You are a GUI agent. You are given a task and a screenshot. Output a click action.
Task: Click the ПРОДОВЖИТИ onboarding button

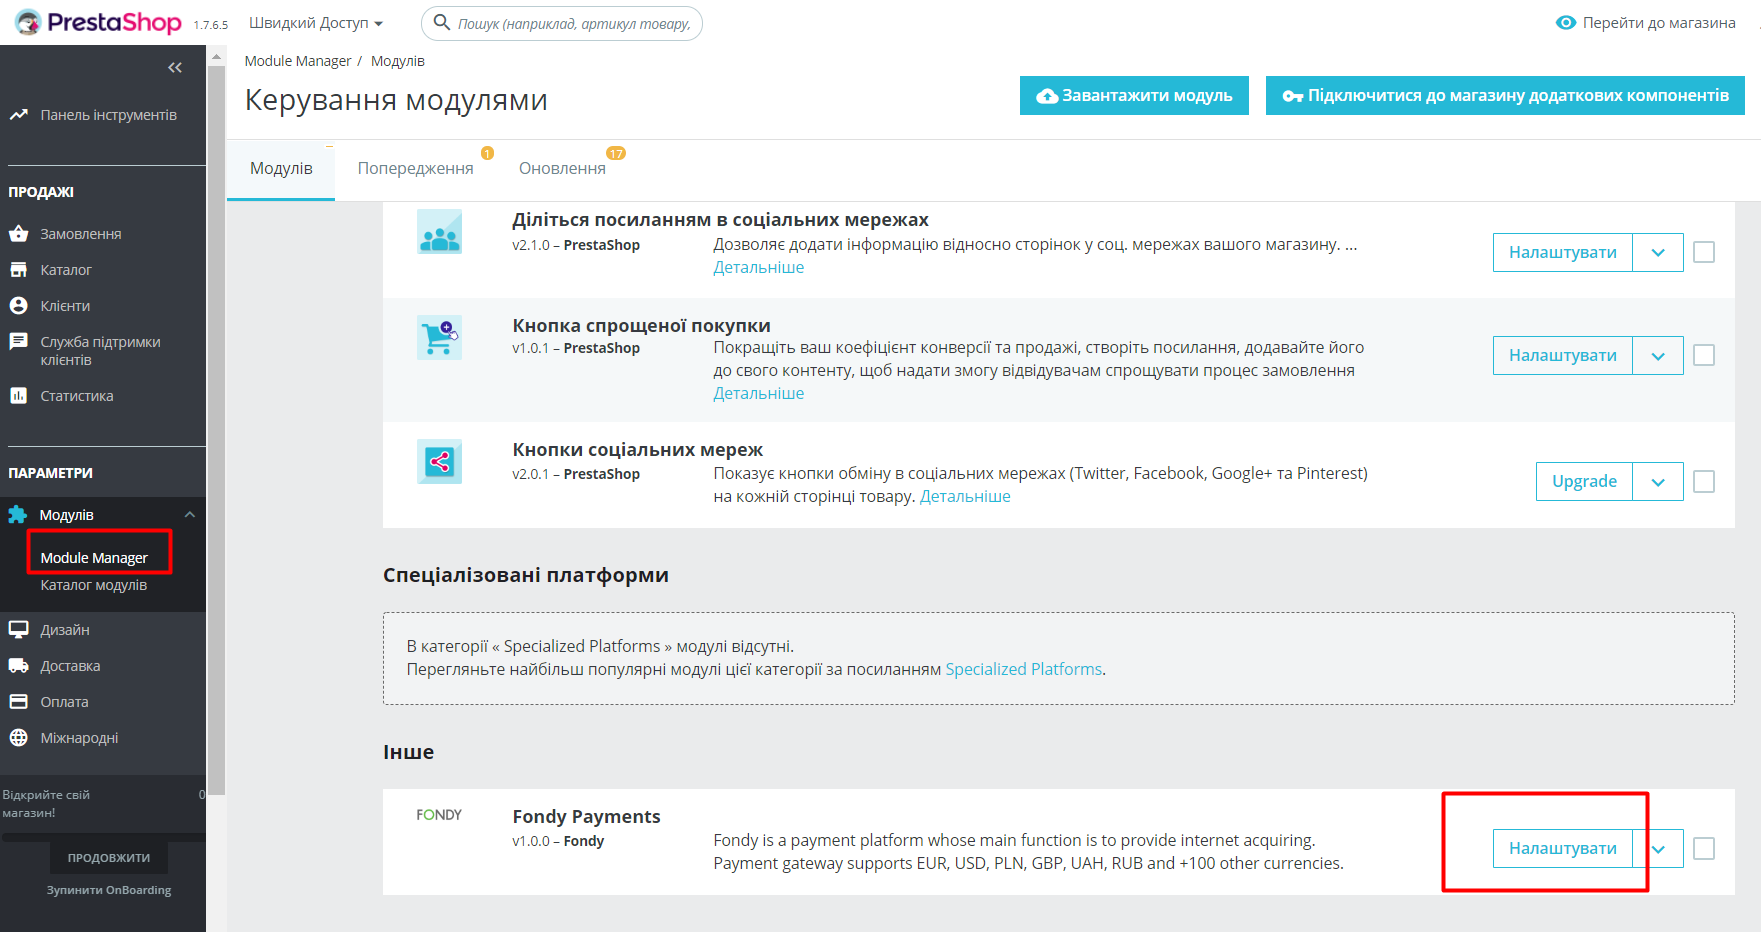pyautogui.click(x=109, y=858)
